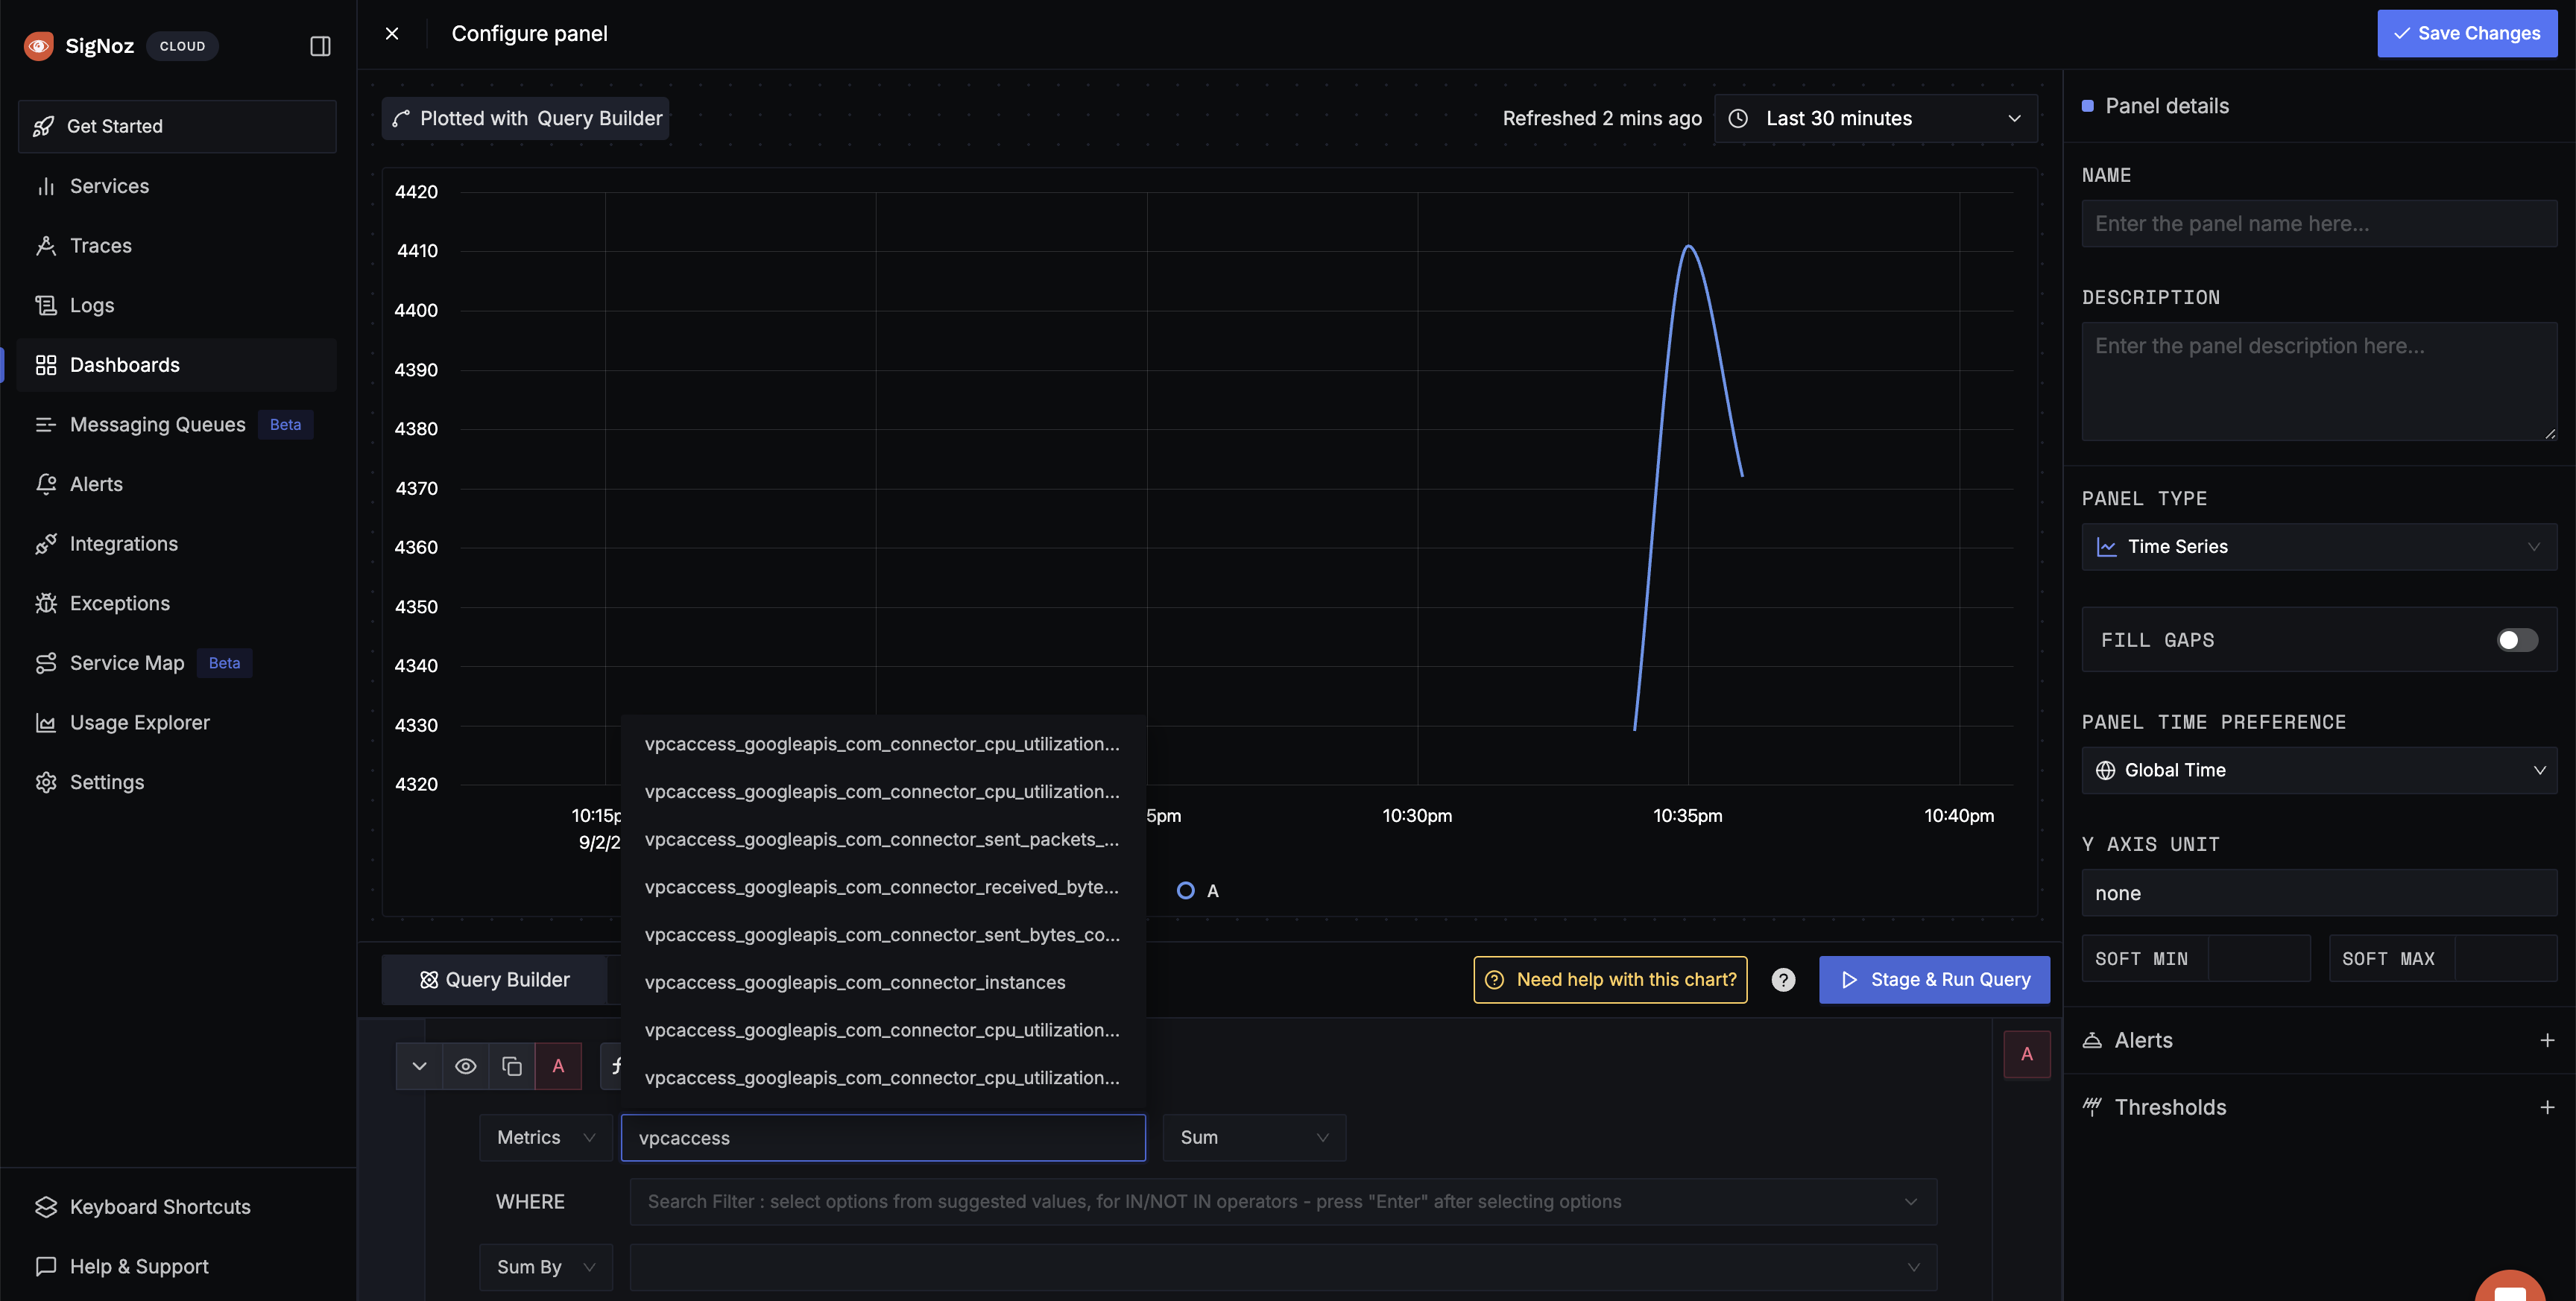Select vpcaccess connector_received_byte metric option
The image size is (2576, 1301).
[883, 887]
